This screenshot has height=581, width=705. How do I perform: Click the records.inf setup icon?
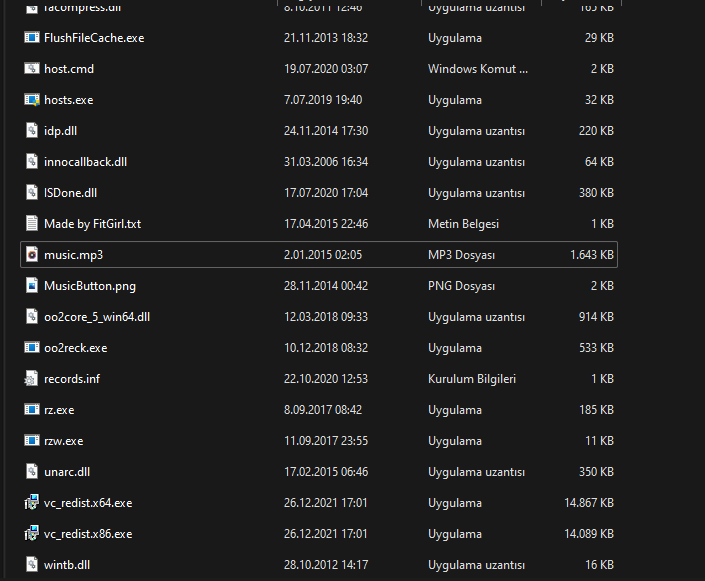32,379
